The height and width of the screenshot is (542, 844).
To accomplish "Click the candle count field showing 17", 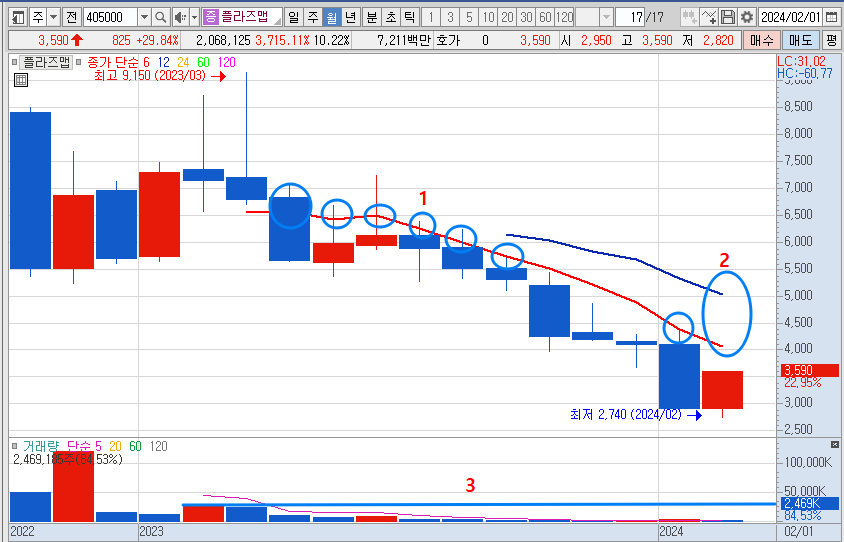I will tap(630, 17).
